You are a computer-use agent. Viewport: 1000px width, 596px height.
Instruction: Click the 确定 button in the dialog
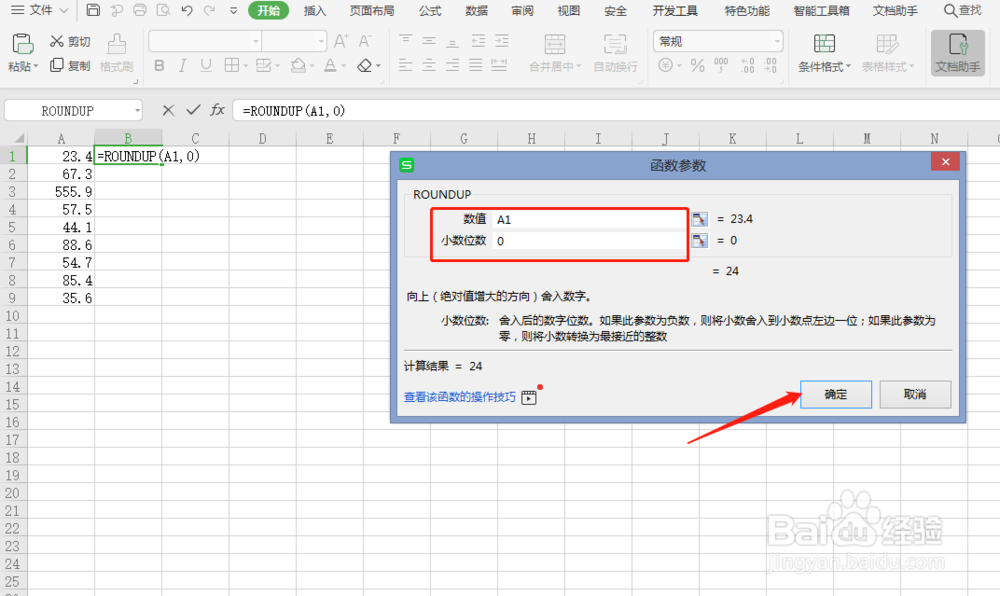[835, 394]
